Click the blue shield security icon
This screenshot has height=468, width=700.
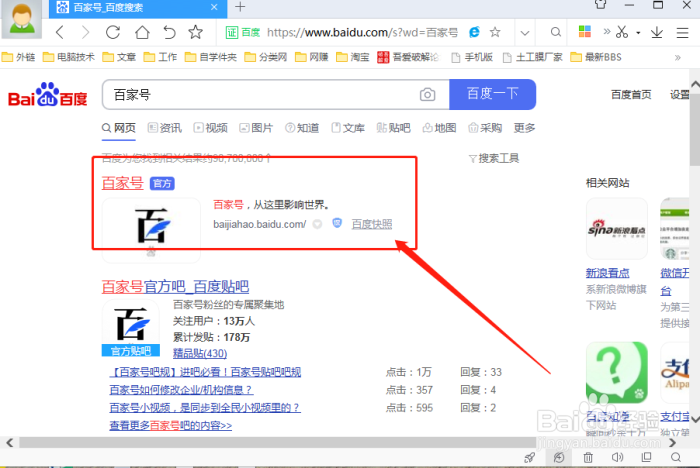click(x=337, y=223)
